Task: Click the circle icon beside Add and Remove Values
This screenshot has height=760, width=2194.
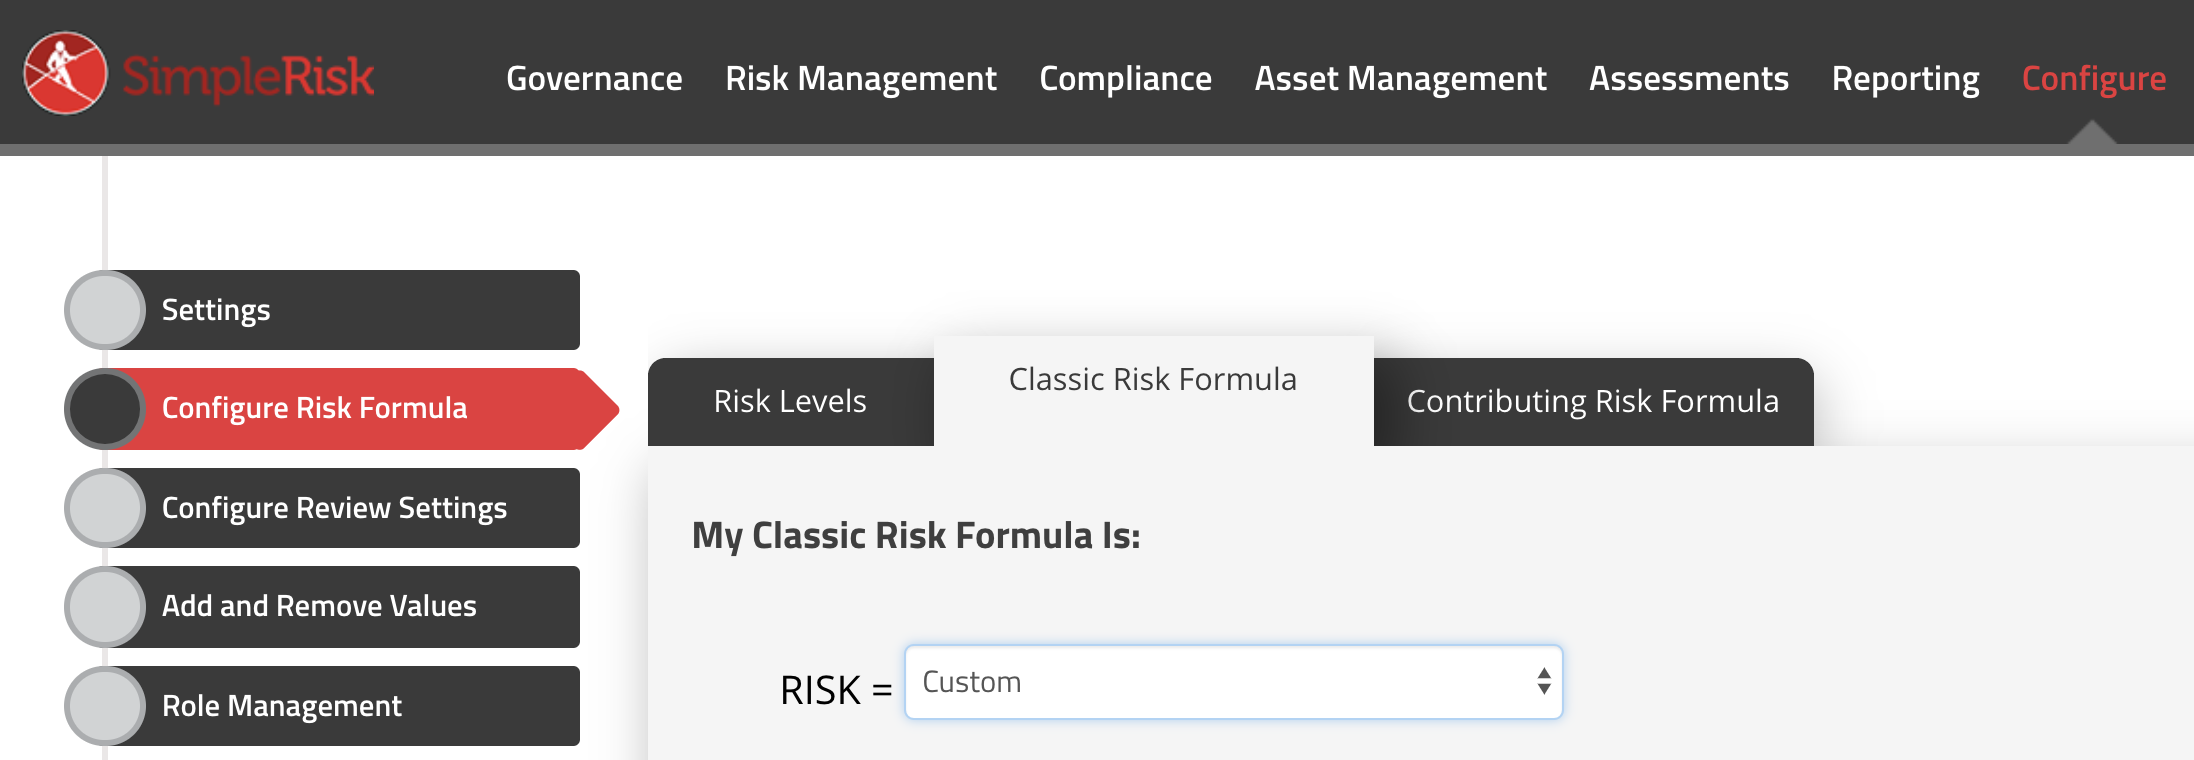Action: [x=105, y=606]
